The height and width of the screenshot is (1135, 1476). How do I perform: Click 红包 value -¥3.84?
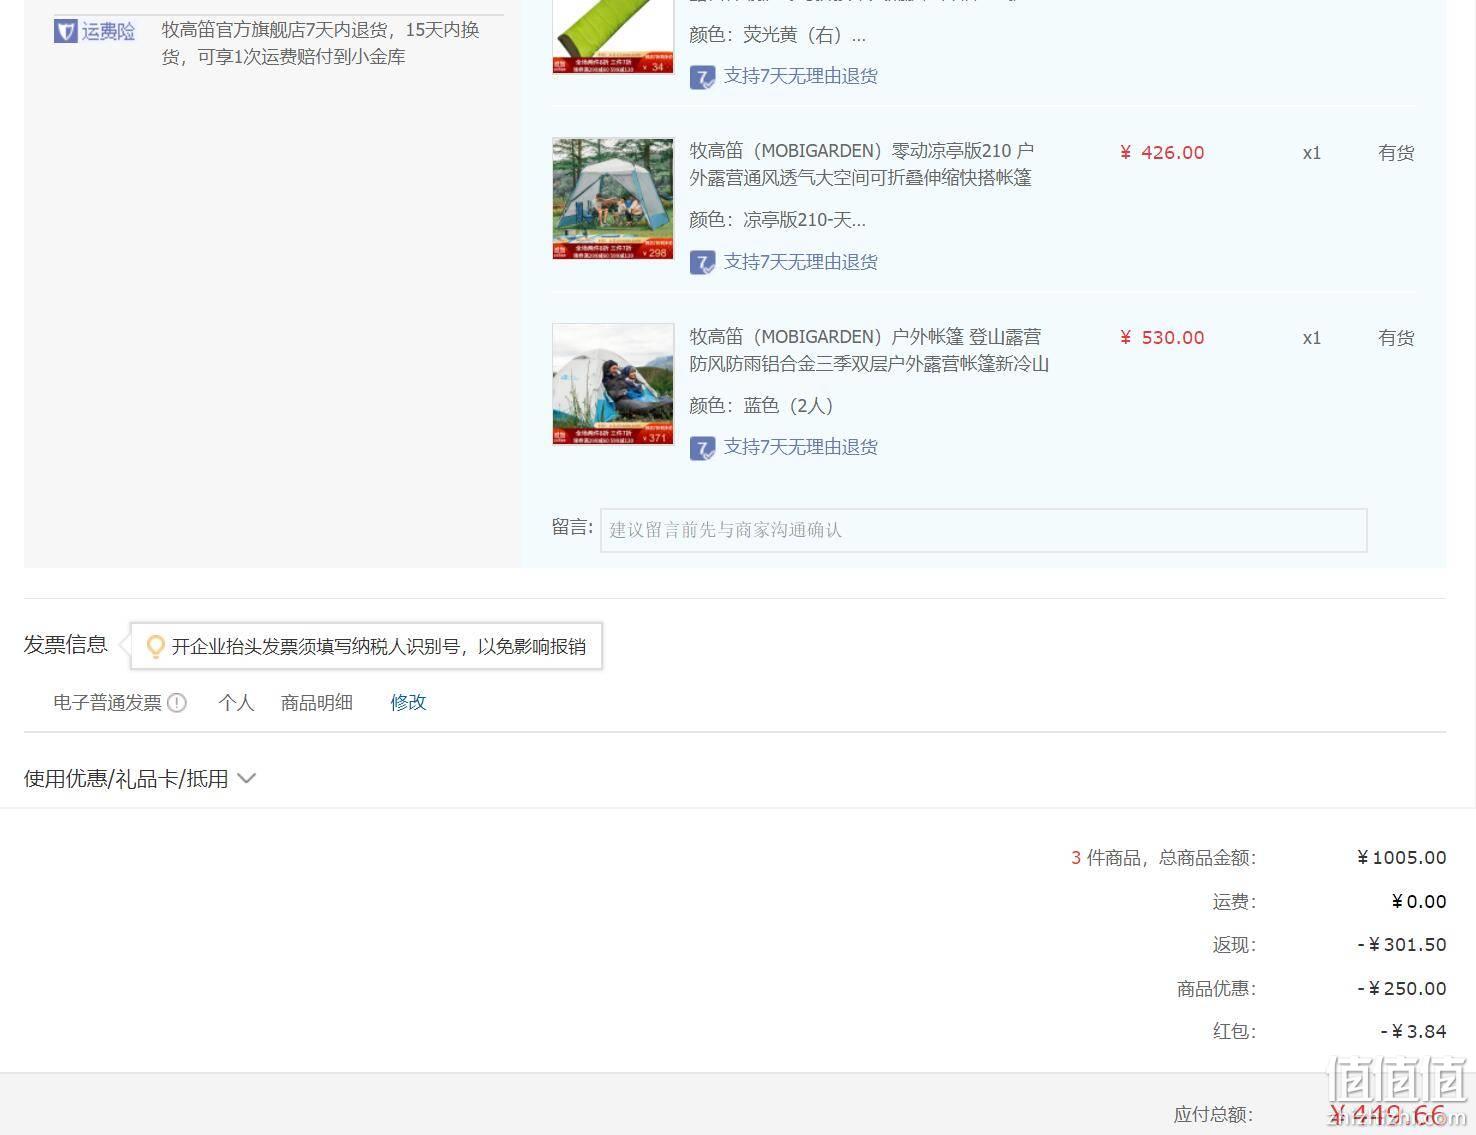click(1413, 1031)
